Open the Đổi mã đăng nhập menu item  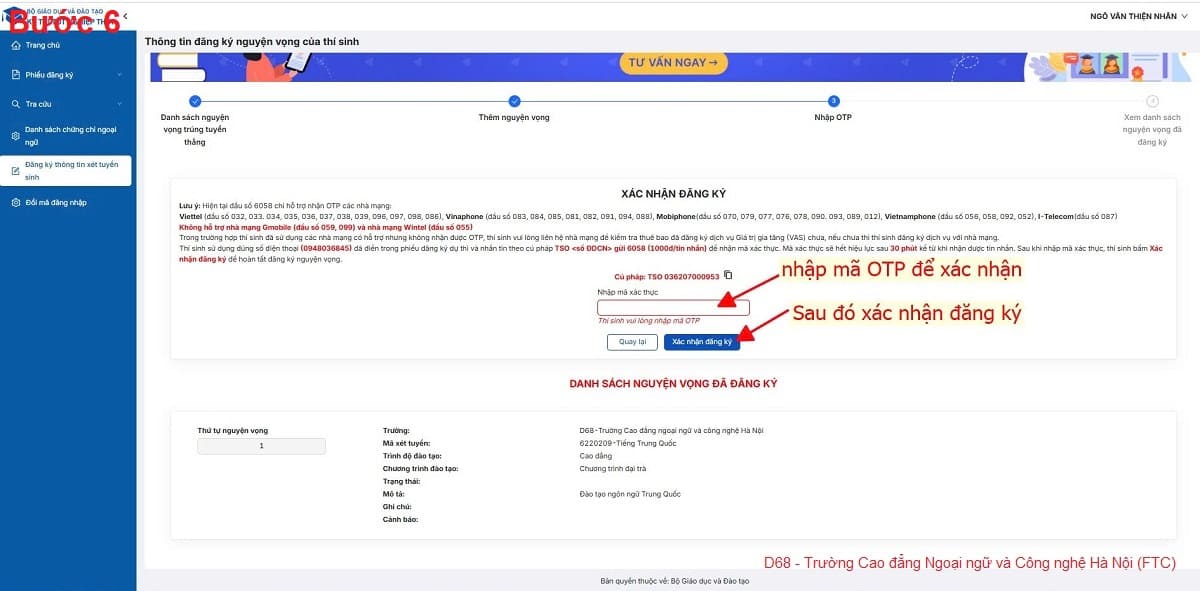point(56,203)
